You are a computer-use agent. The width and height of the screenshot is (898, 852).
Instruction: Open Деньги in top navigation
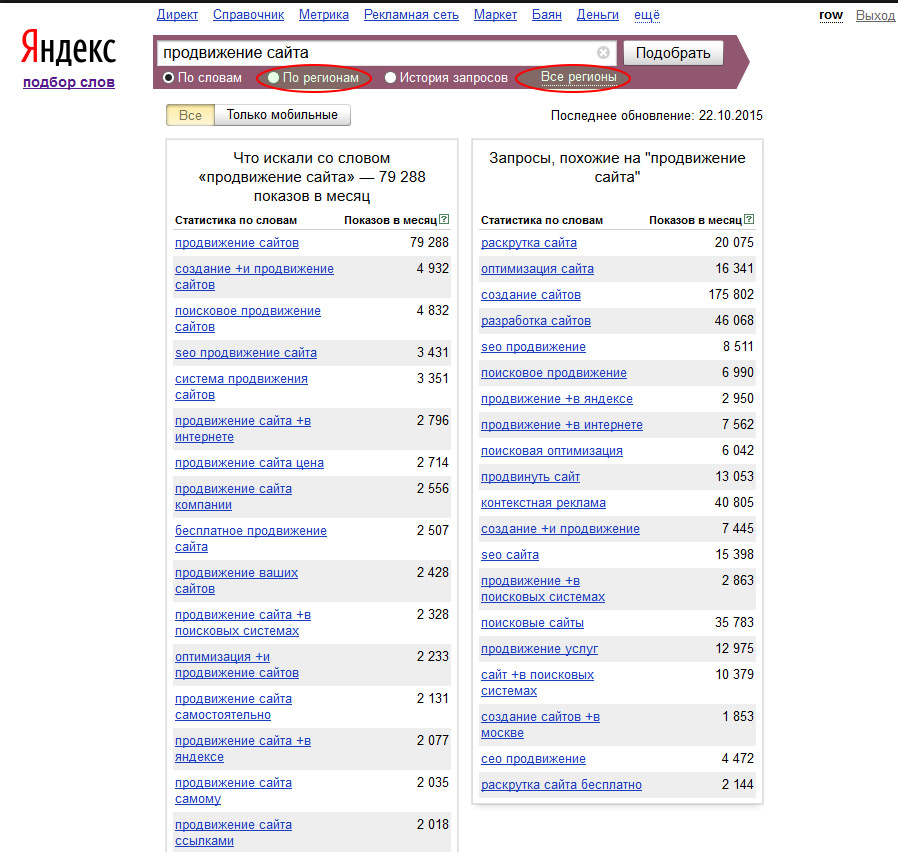pos(597,15)
